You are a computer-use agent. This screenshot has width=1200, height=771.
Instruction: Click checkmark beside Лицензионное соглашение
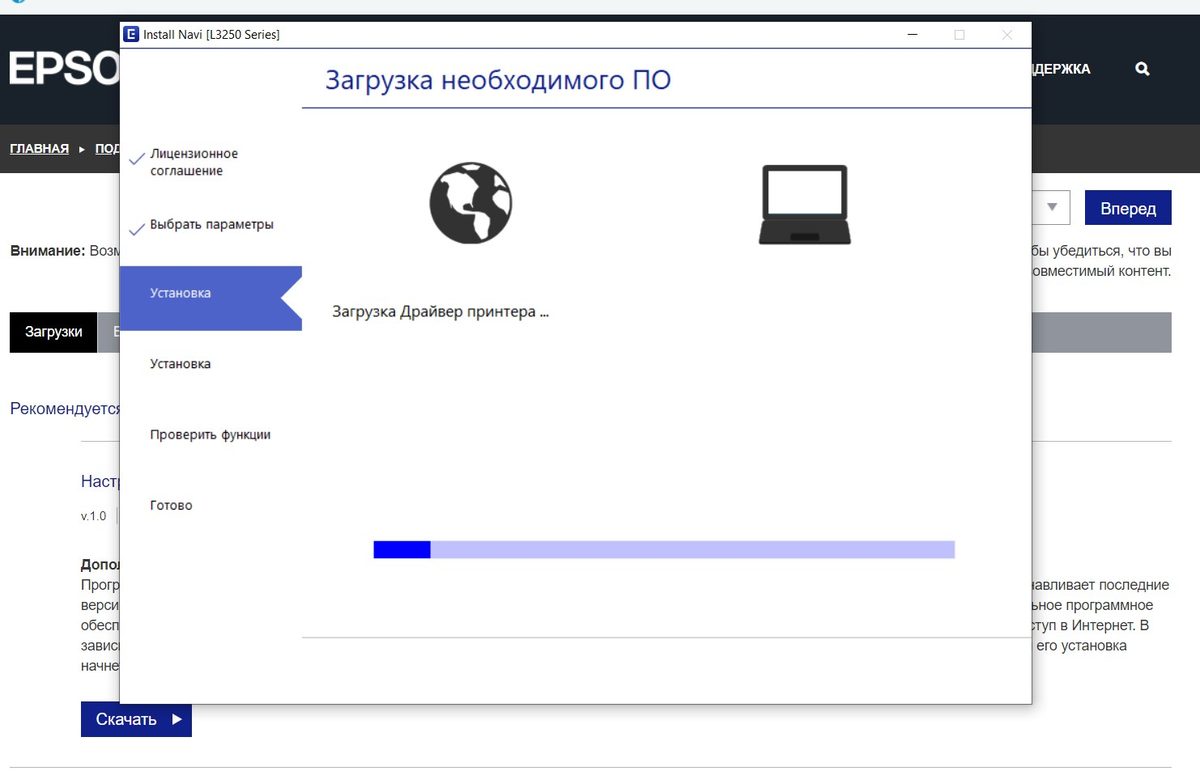point(137,160)
